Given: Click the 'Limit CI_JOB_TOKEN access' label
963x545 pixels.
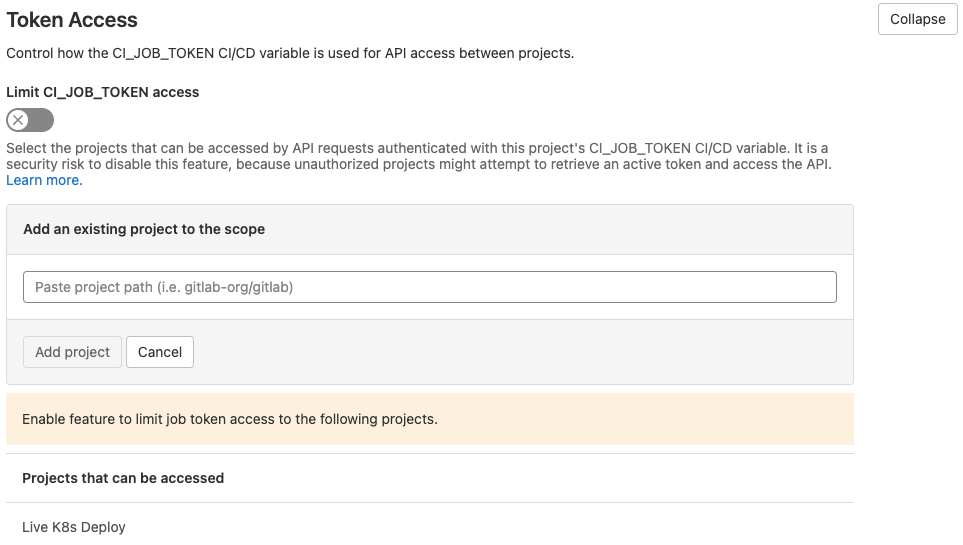Looking at the screenshot, I should (x=103, y=92).
